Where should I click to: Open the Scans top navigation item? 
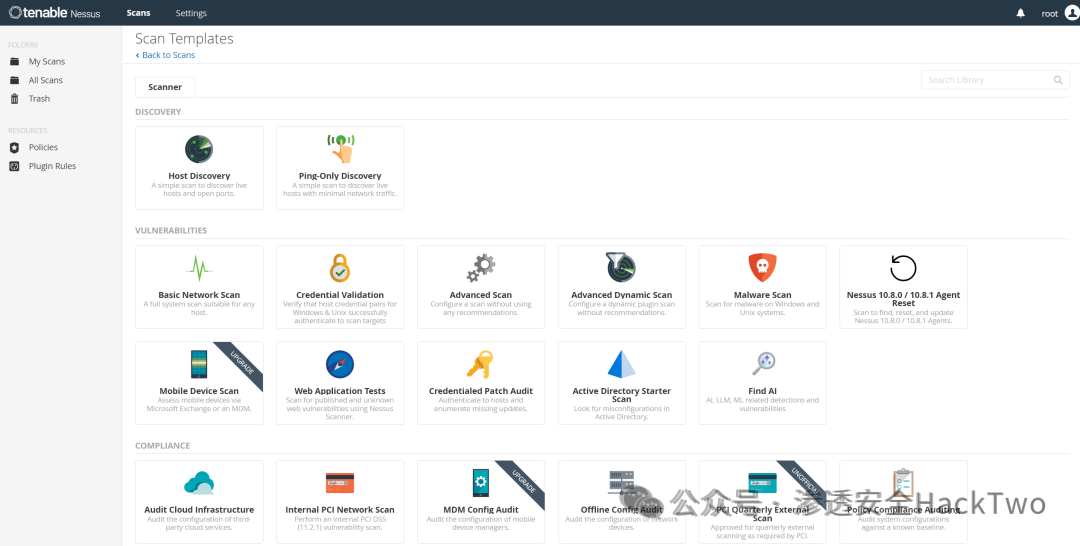(x=138, y=13)
